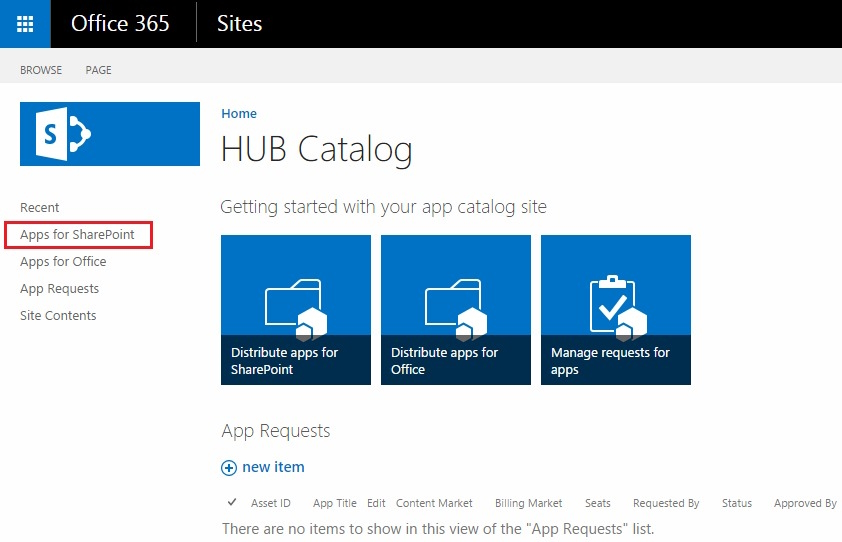This screenshot has height=542, width=842.
Task: Click the SharePoint site logo
Action: [x=110, y=134]
